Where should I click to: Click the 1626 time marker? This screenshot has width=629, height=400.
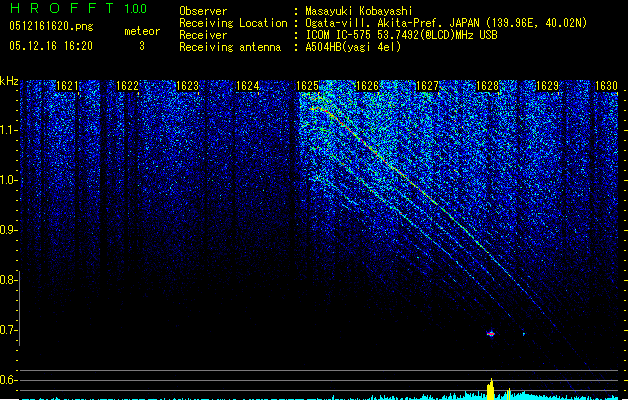coord(367,86)
